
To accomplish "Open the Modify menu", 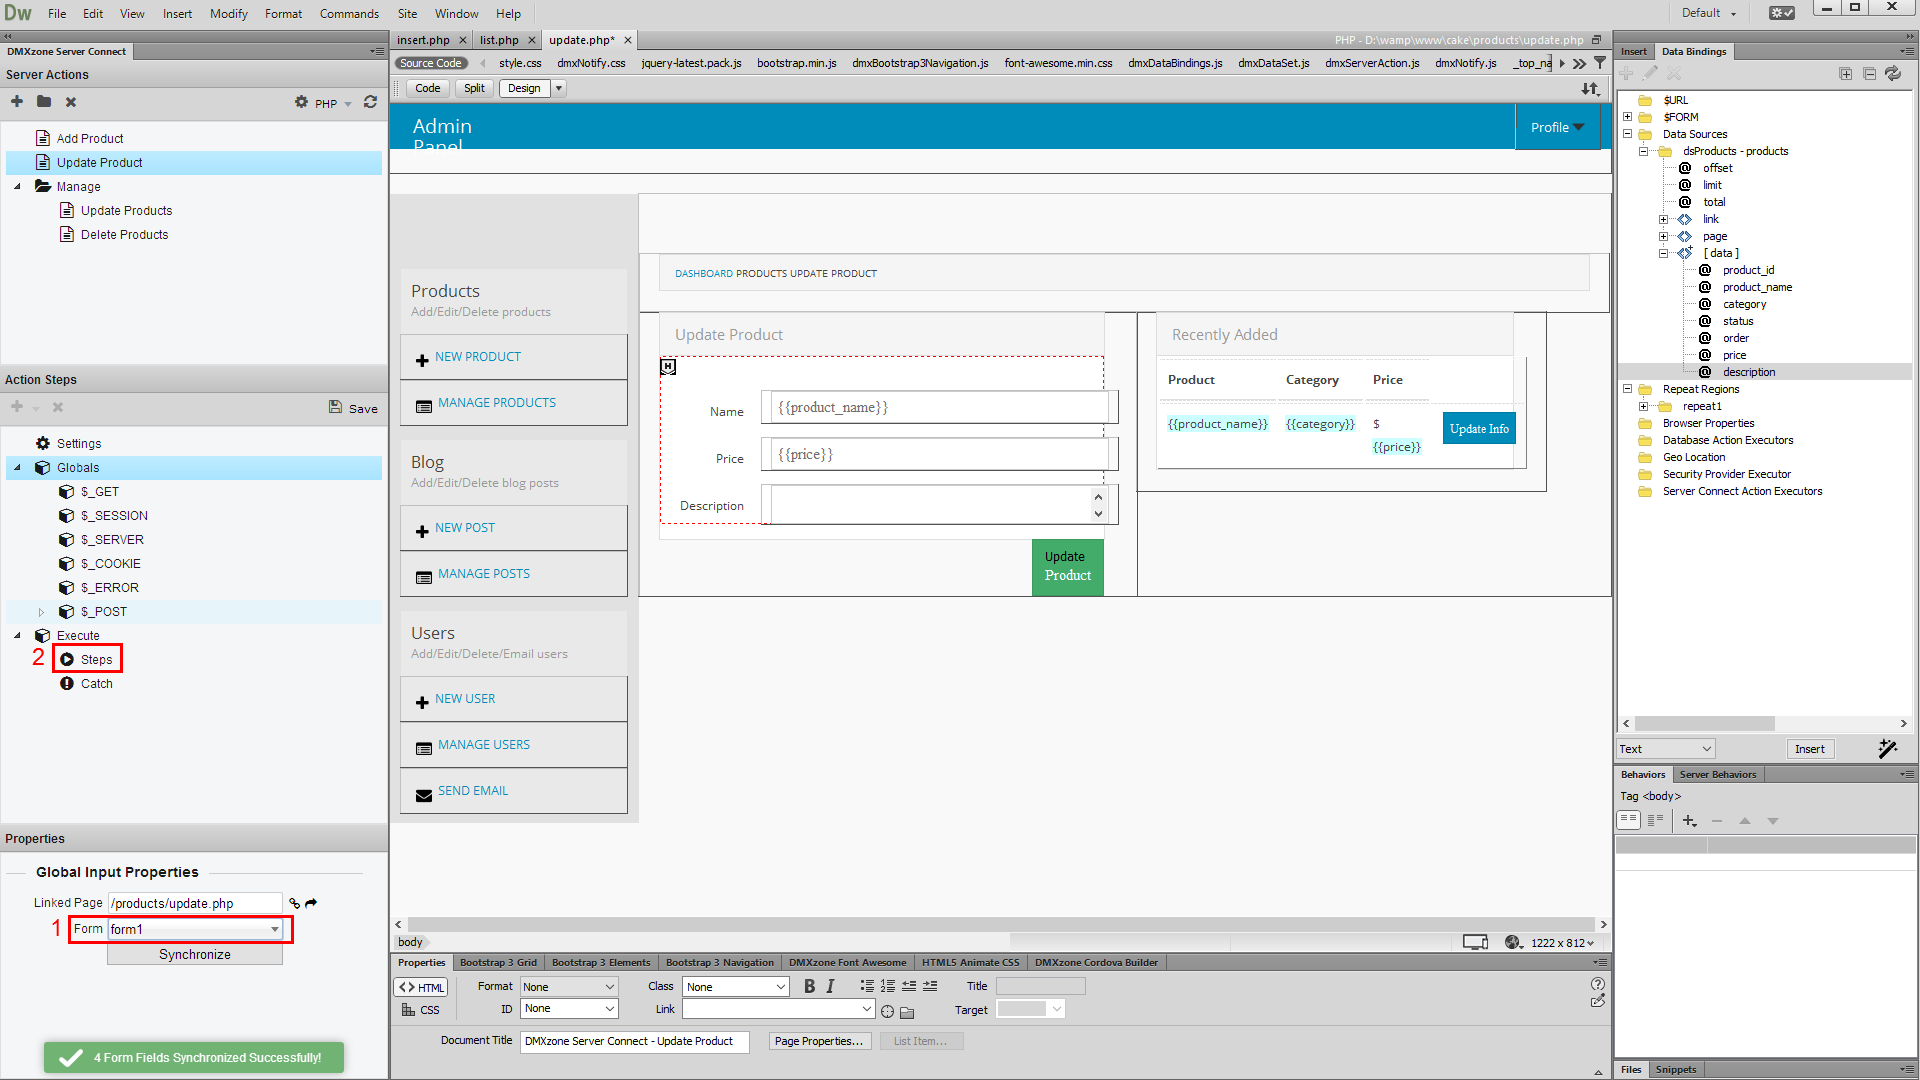I will click(228, 13).
